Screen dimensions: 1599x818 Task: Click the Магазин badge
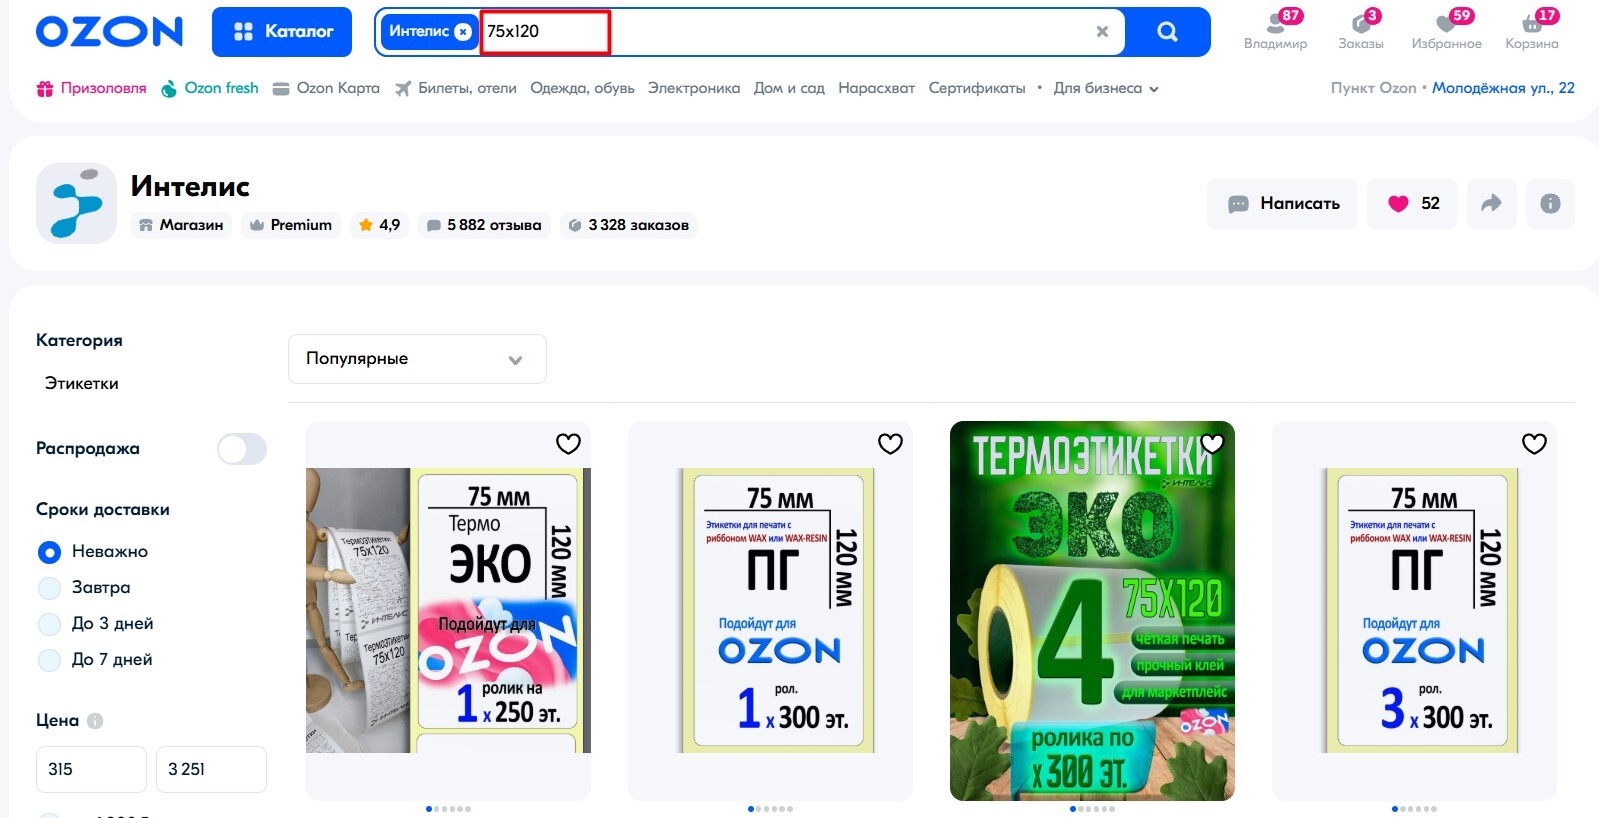pos(181,225)
